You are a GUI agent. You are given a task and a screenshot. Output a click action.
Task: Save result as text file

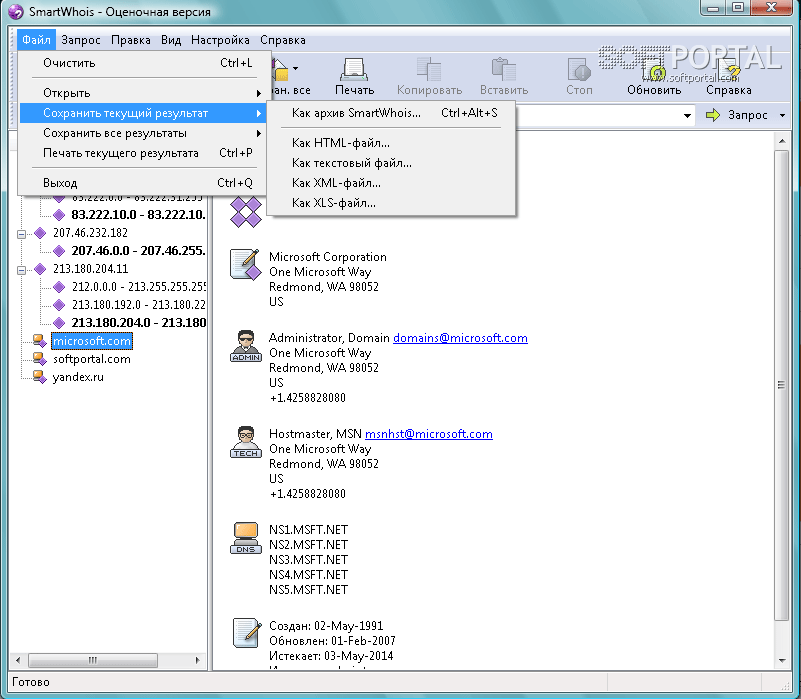coord(391,163)
